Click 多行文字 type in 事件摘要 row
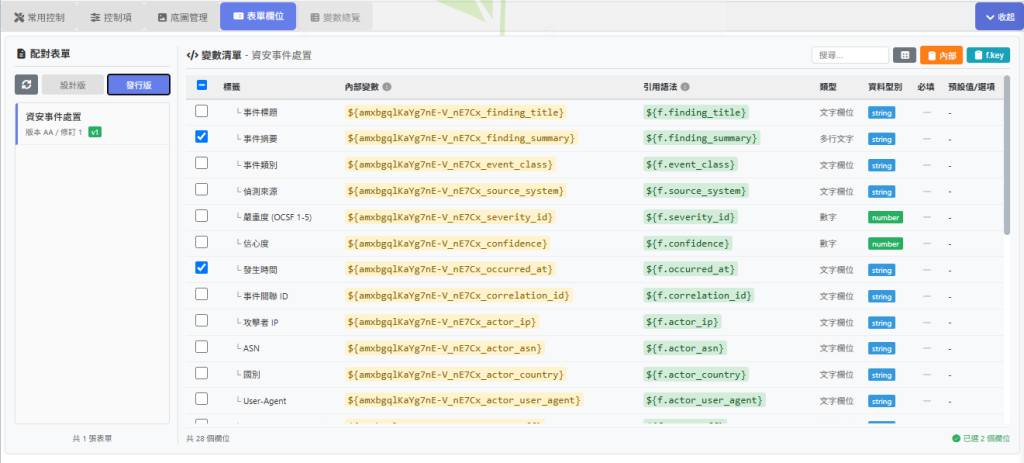This screenshot has width=1024, height=463. [837, 138]
